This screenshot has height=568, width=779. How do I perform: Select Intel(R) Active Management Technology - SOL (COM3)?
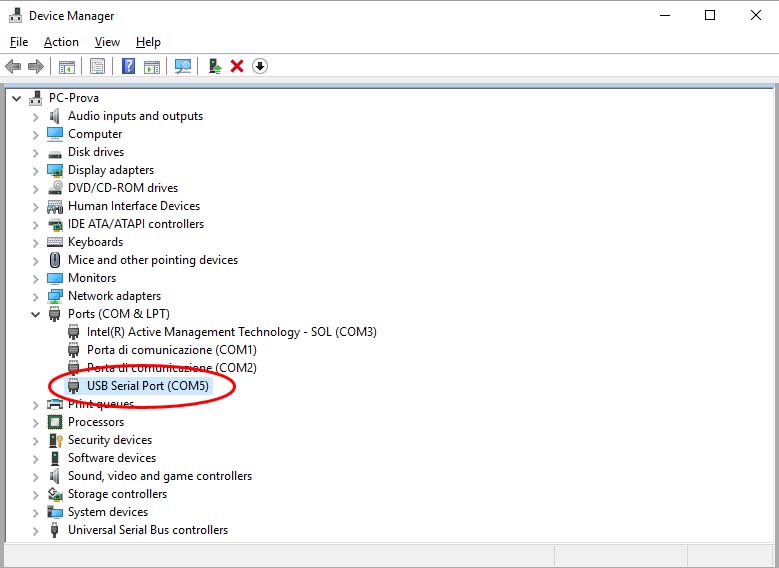(232, 332)
